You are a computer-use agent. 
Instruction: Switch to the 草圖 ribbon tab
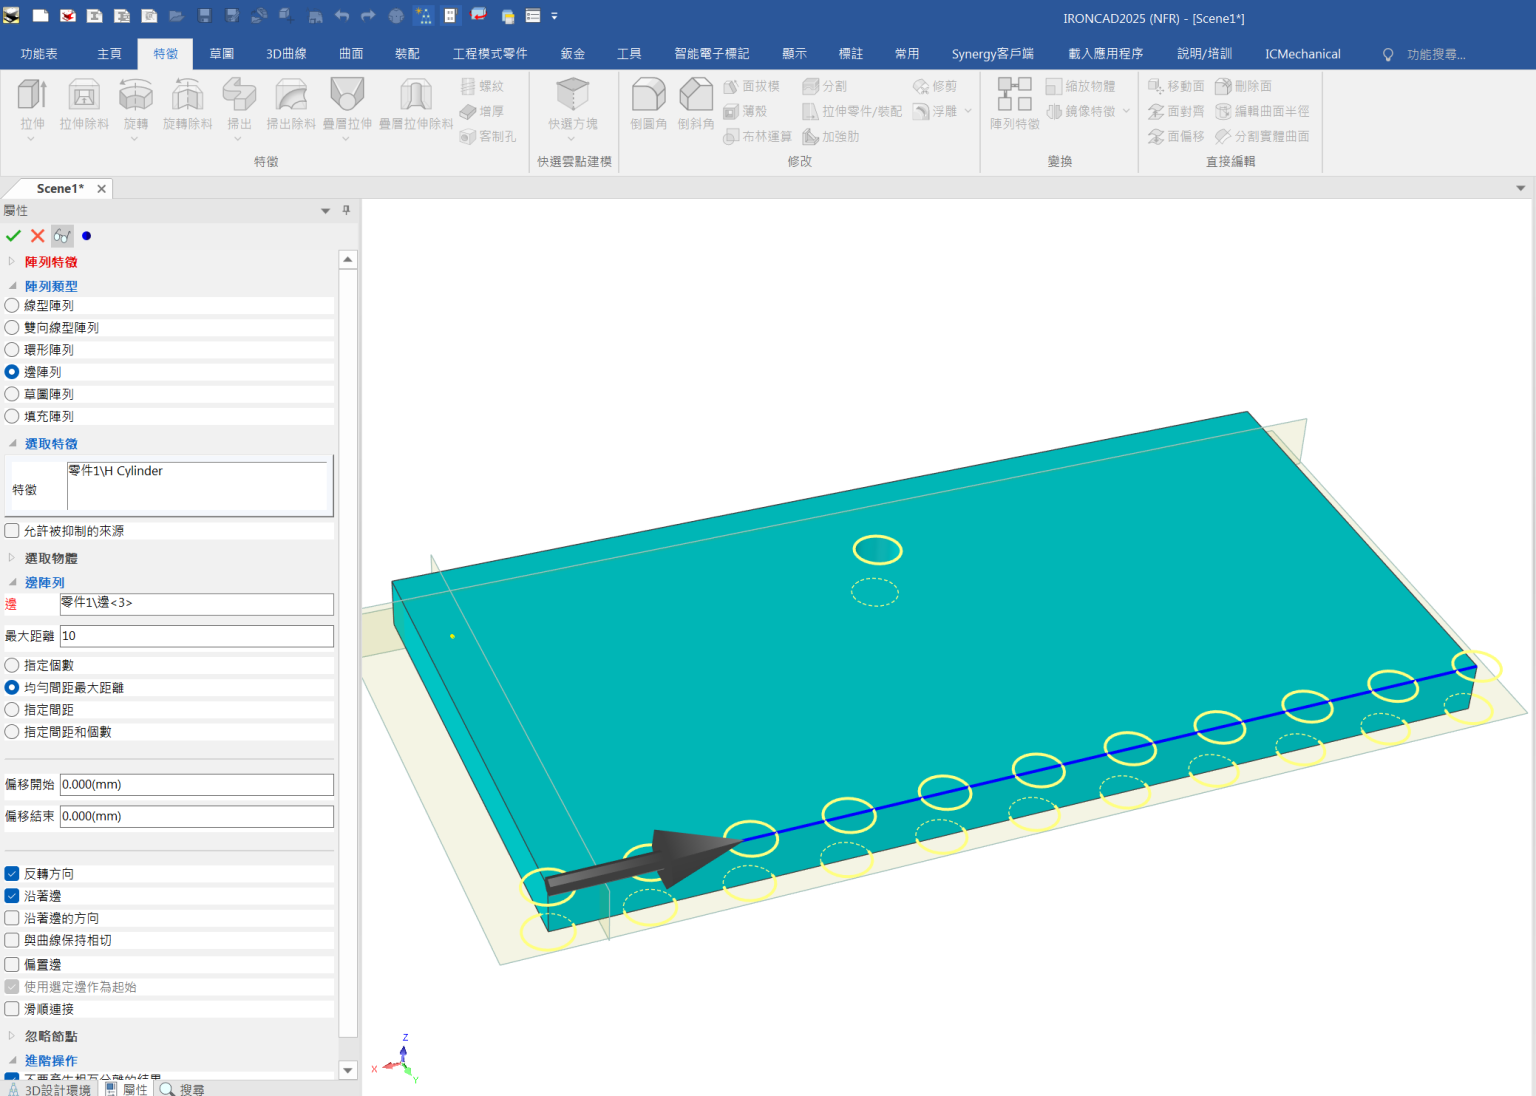pos(221,53)
